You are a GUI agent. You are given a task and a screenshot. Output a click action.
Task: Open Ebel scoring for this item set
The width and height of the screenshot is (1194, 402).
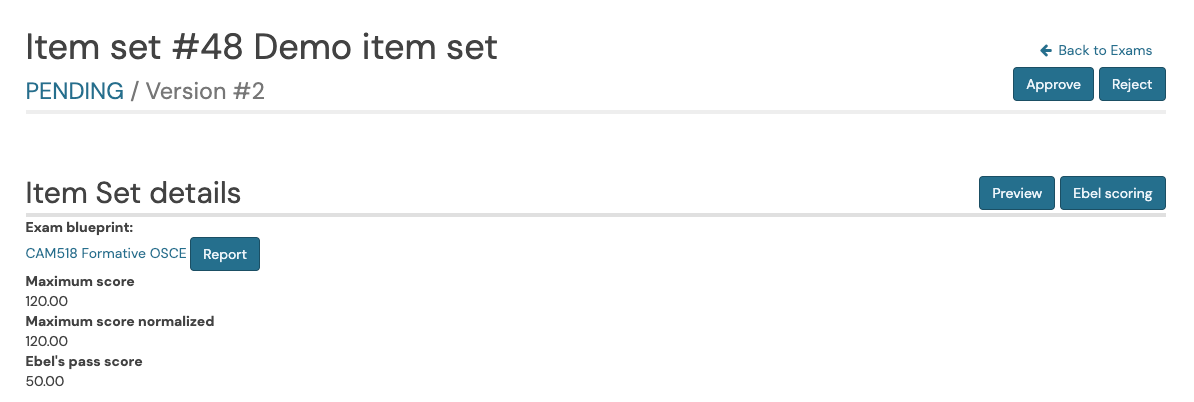click(x=1113, y=193)
